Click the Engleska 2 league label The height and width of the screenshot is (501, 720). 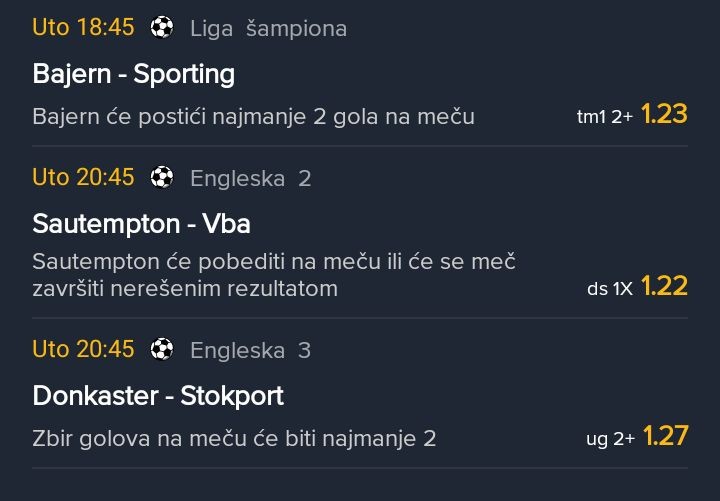pyautogui.click(x=250, y=179)
